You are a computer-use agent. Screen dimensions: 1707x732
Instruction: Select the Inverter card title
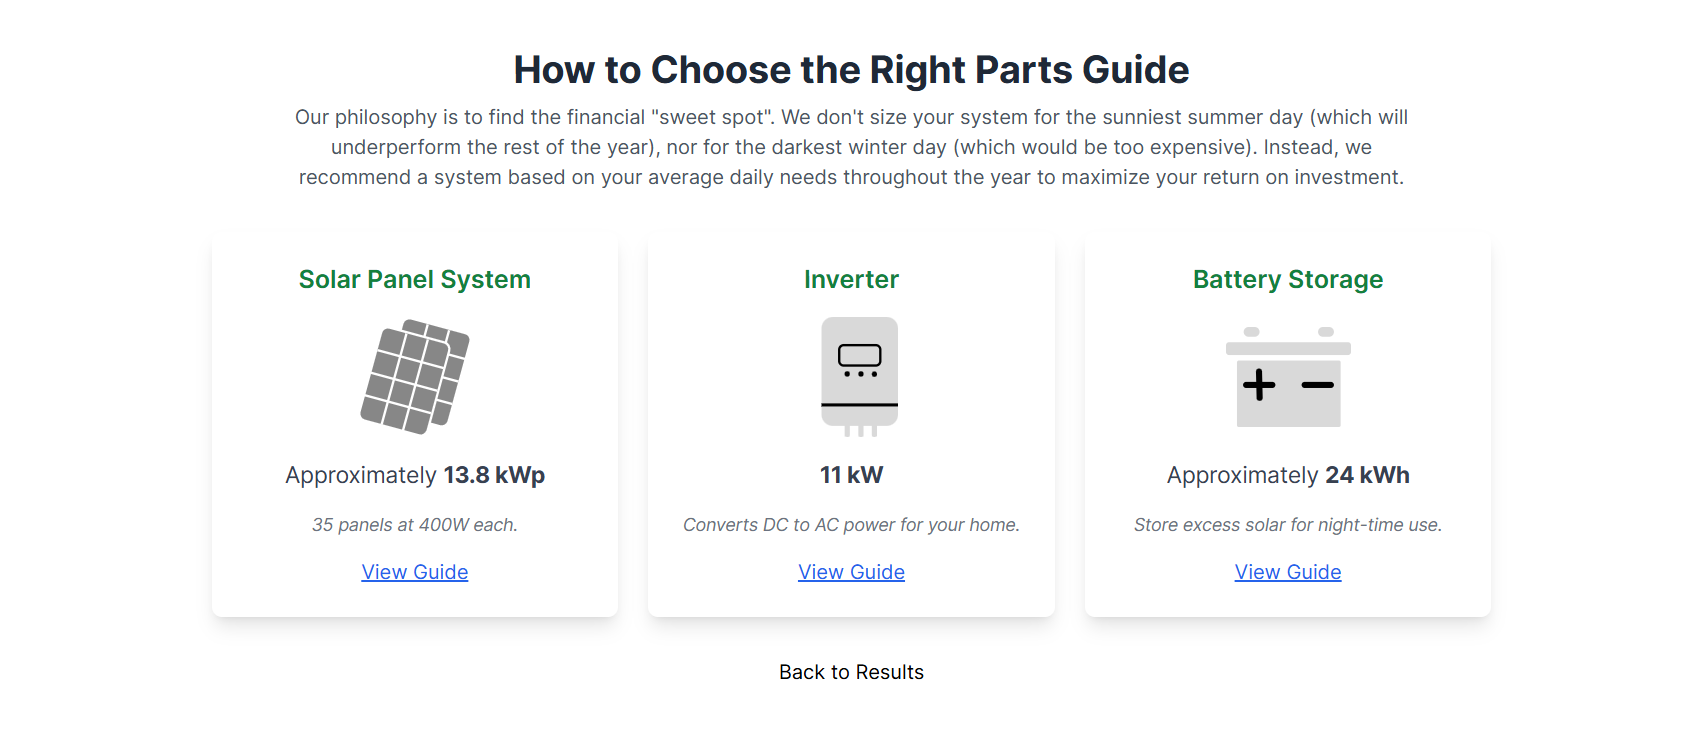tap(851, 279)
